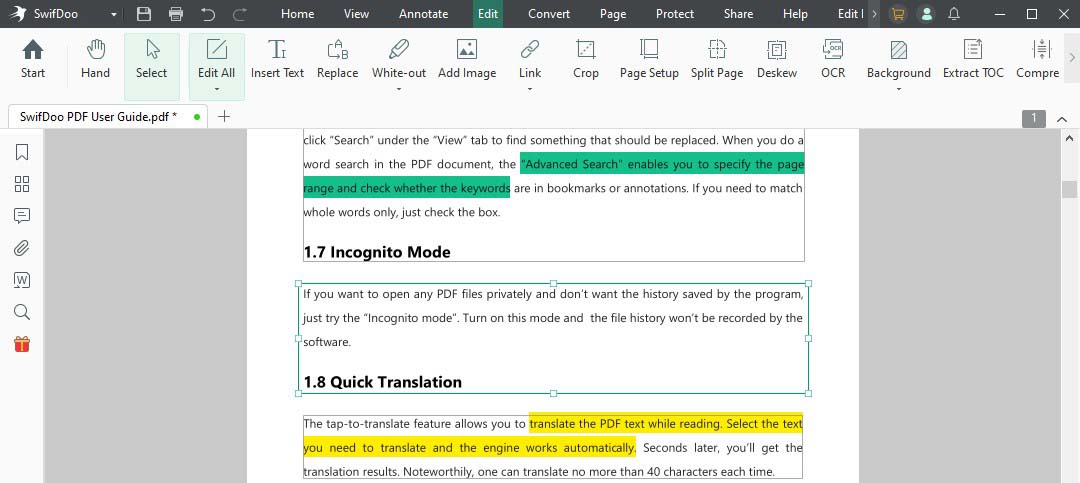1080x483 pixels.
Task: Click the 1.7 Incognito Mode heading
Action: 377,252
